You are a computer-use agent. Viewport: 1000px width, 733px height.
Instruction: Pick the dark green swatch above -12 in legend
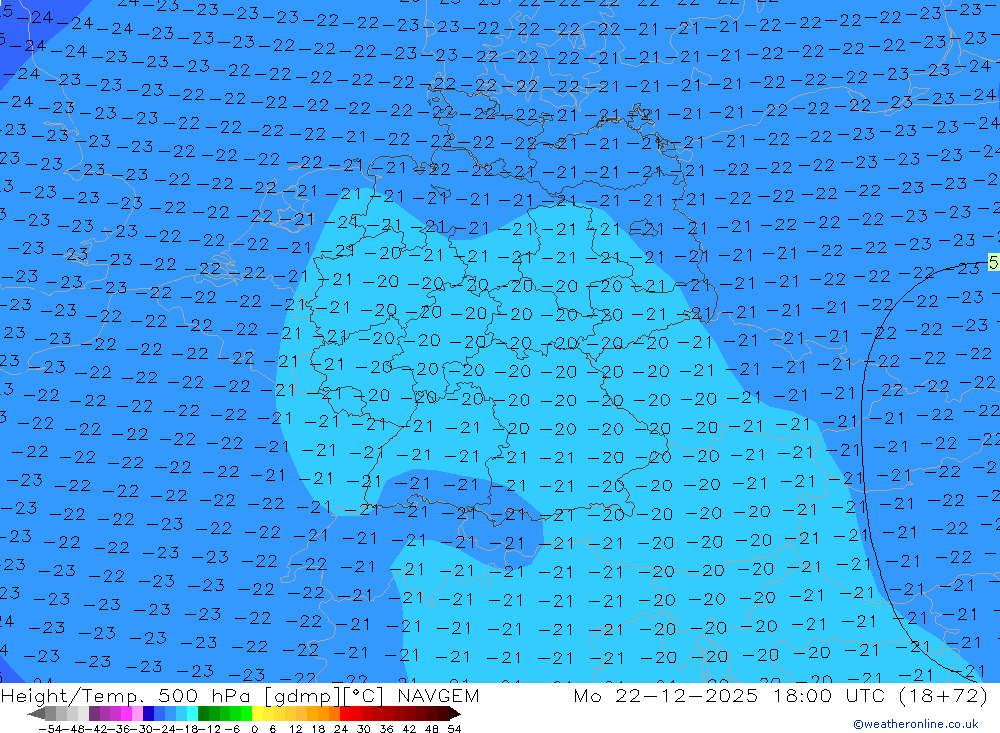coord(203,714)
